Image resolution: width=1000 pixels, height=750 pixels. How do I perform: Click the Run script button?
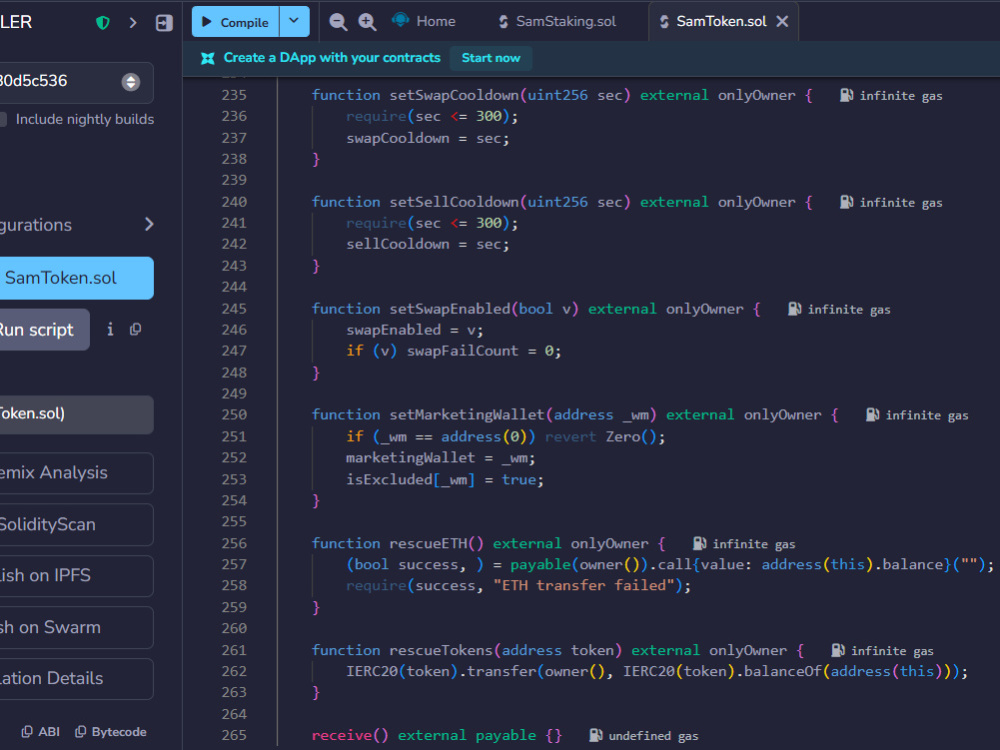[x=43, y=330]
